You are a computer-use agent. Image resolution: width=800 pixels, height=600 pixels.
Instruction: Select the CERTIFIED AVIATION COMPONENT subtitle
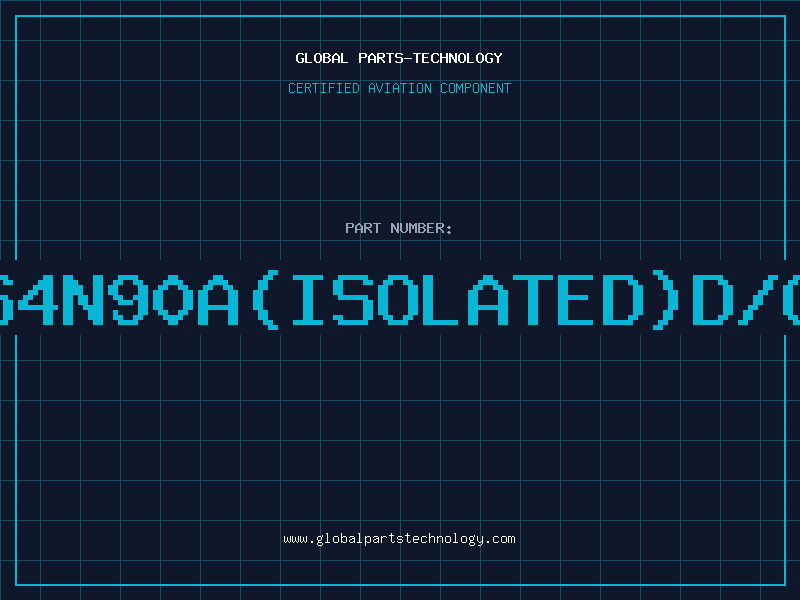(x=399, y=88)
